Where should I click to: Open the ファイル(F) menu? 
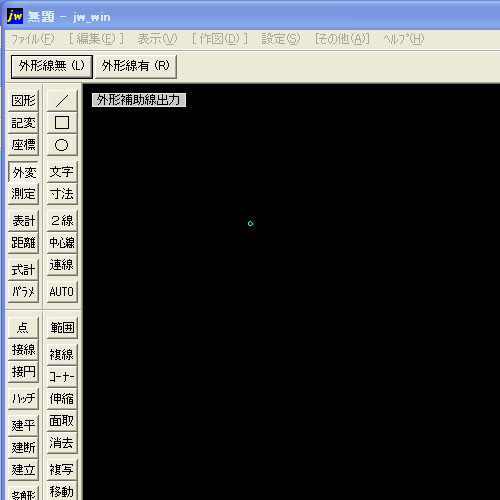pyautogui.click(x=33, y=39)
